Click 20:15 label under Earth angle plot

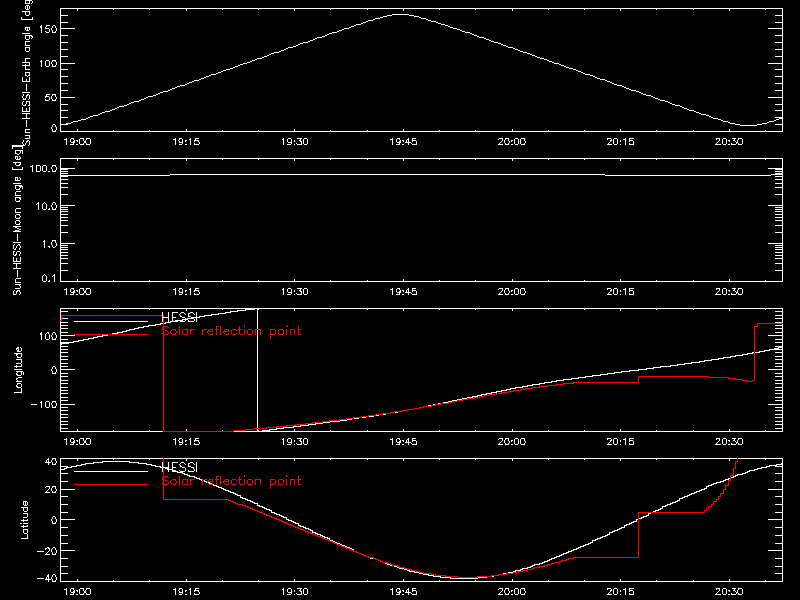(620, 141)
